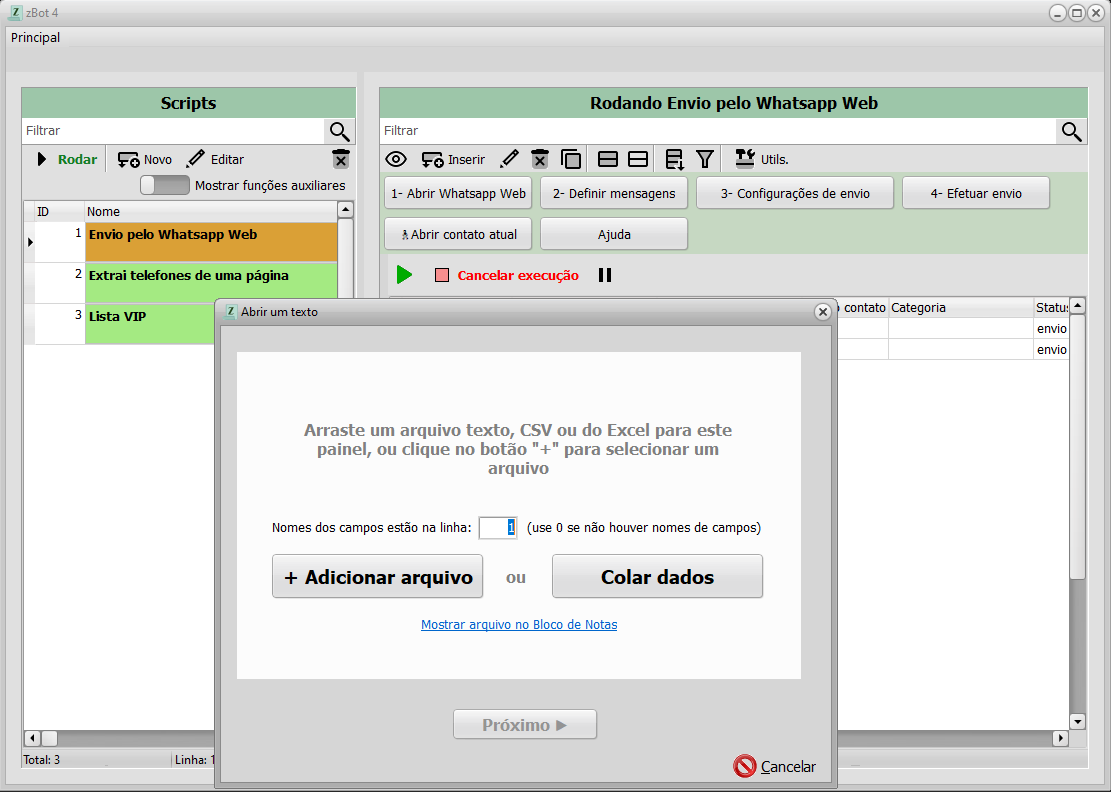The width and height of the screenshot is (1111, 792).
Task: Open the Utils. tools menu
Action: [761, 159]
